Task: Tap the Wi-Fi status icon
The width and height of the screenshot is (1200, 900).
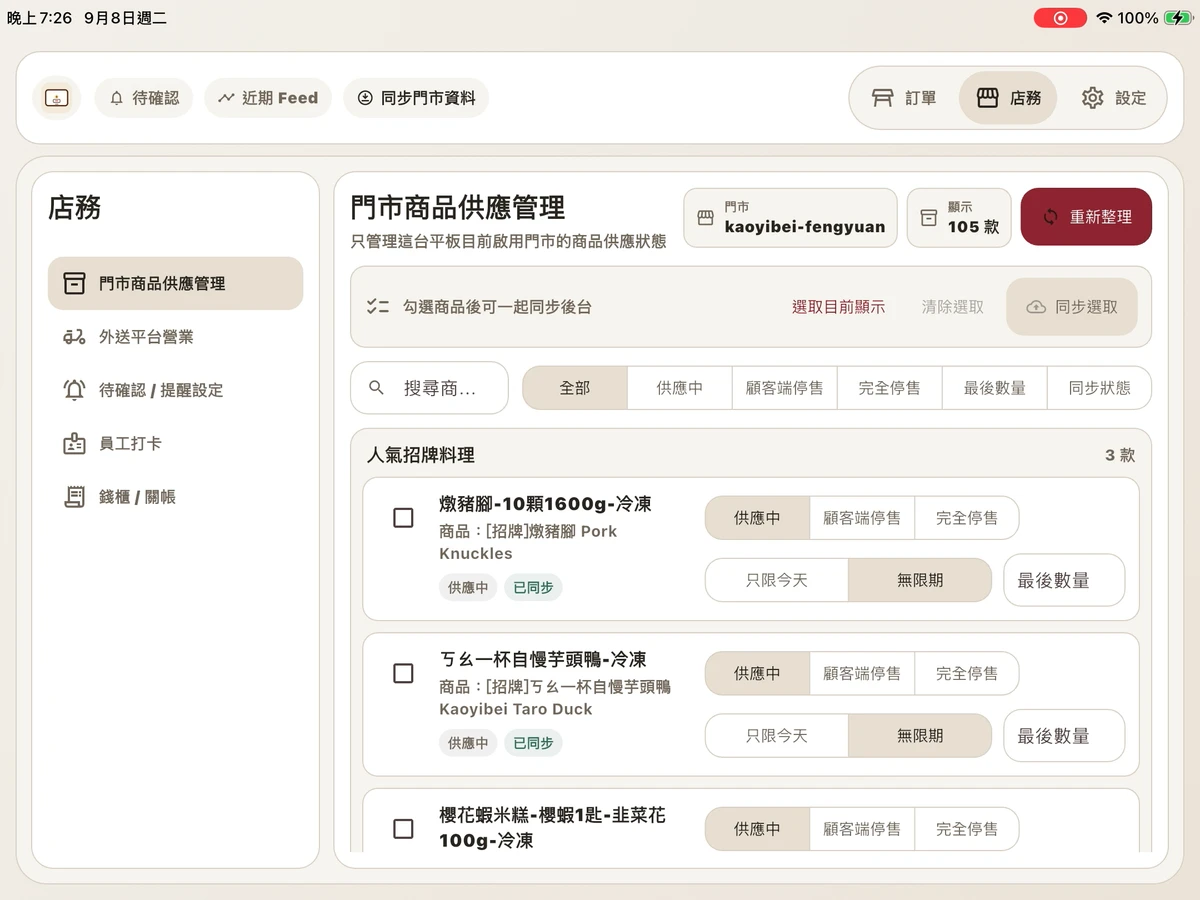Action: [x=1104, y=18]
